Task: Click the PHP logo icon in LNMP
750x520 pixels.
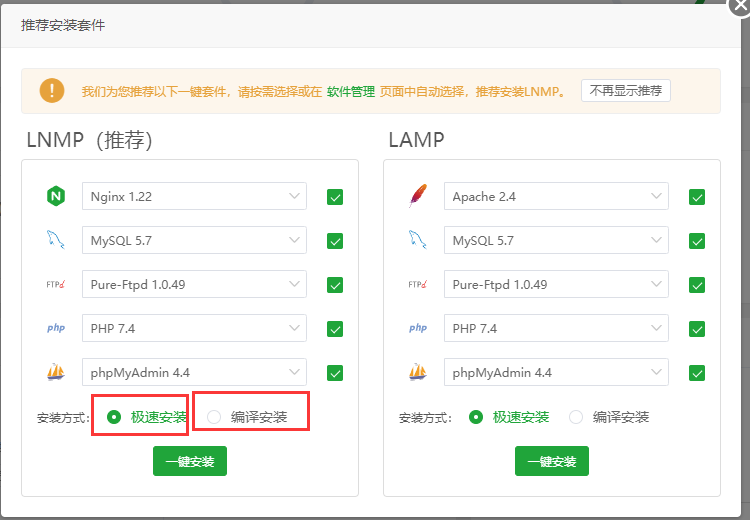Action: coord(56,328)
